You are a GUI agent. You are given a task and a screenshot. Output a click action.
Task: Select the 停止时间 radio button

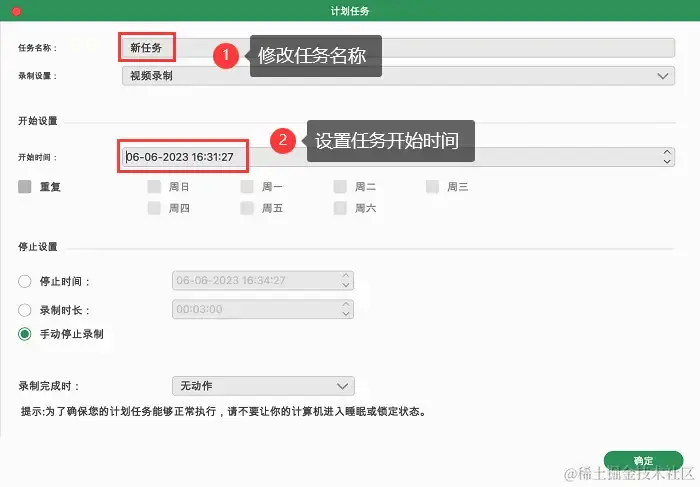(x=25, y=281)
